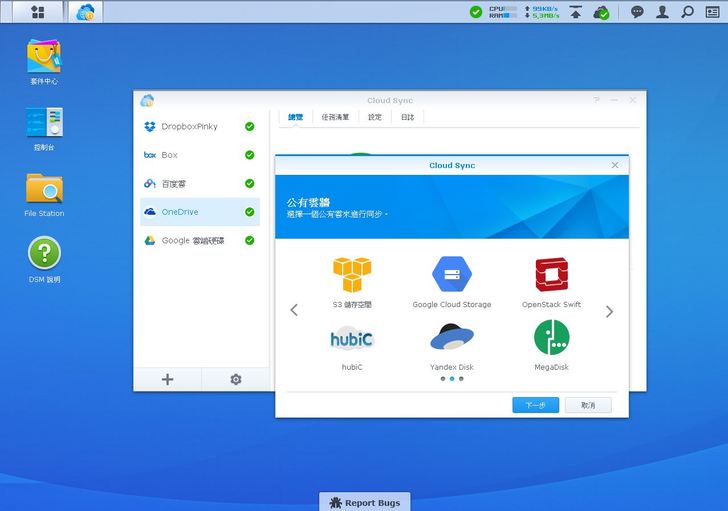This screenshot has width=728, height=511.
Task: Go to the next page of providers
Action: [x=609, y=311]
